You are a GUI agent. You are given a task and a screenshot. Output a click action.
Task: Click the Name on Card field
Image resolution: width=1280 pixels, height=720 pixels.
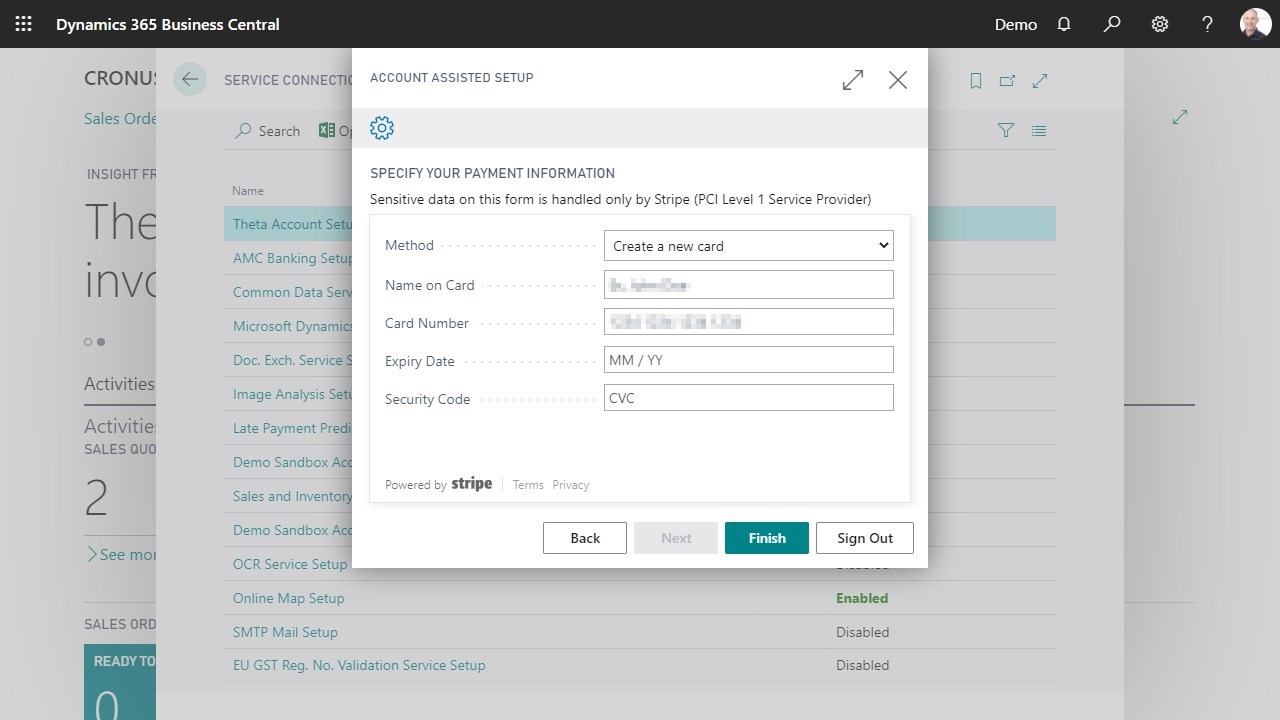pyautogui.click(x=748, y=284)
